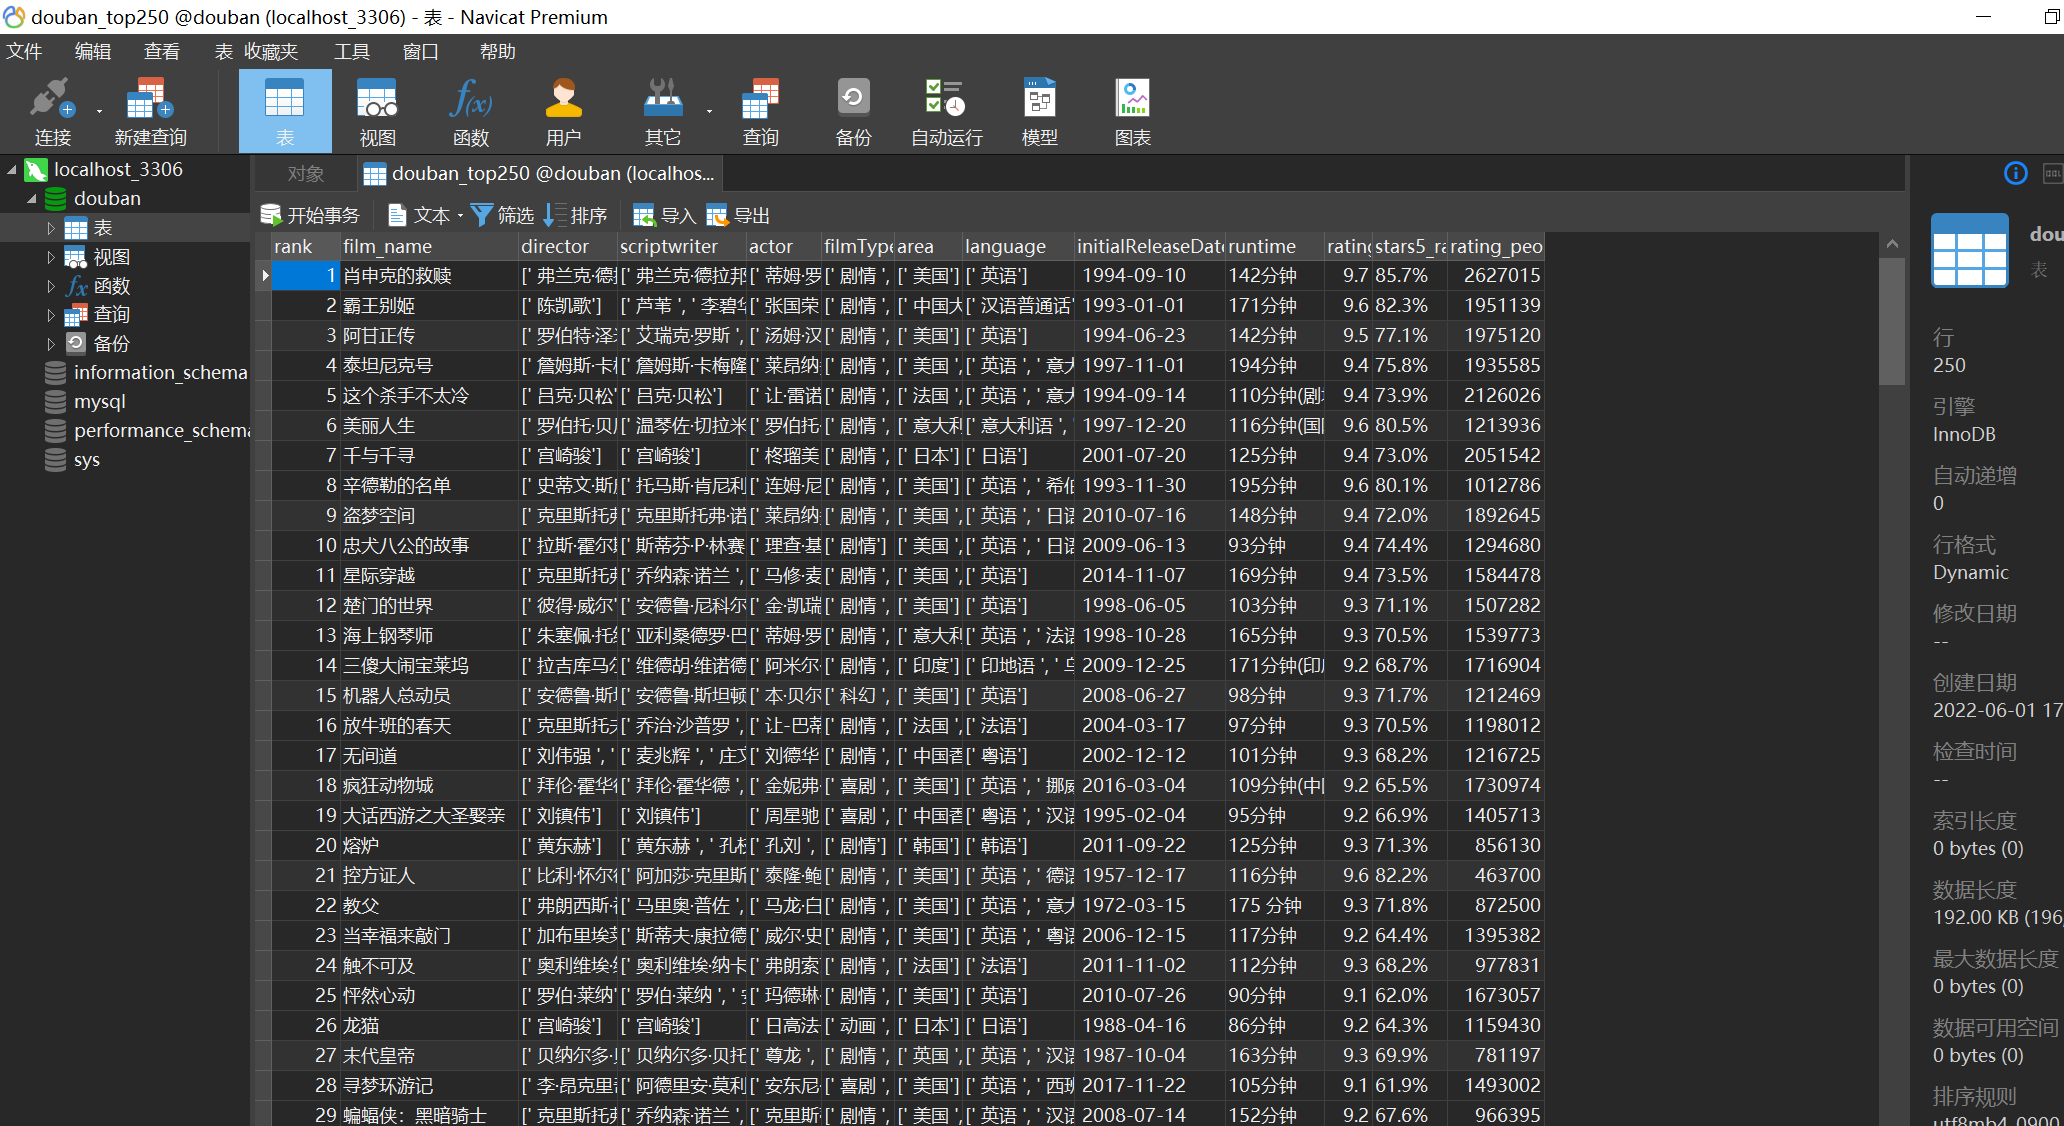Select the 表 (Table) toolbar icon
The image size is (2064, 1126).
click(285, 112)
